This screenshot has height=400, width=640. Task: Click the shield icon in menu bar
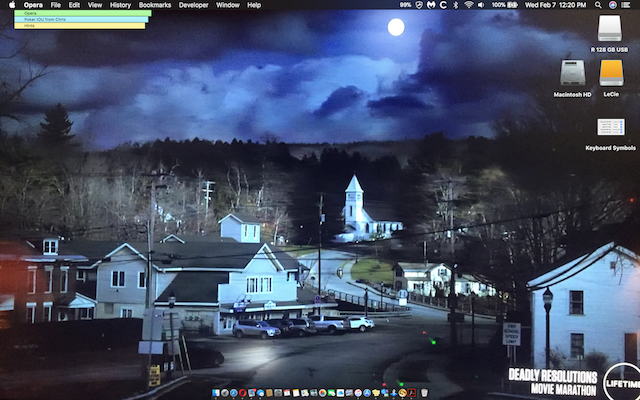pos(419,5)
